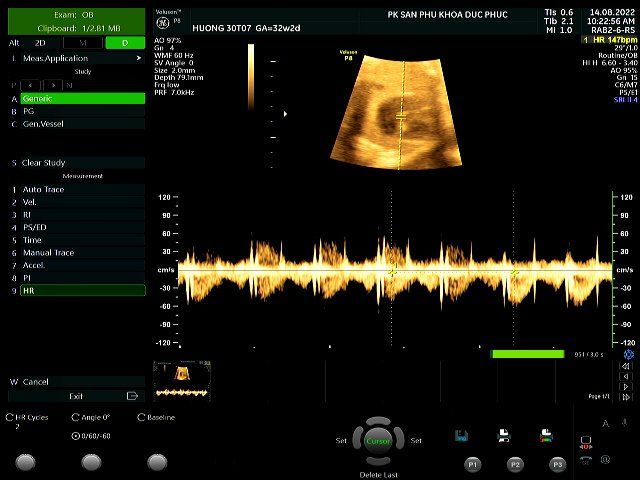
Task: Choose HR measurement
Action: tap(83, 291)
